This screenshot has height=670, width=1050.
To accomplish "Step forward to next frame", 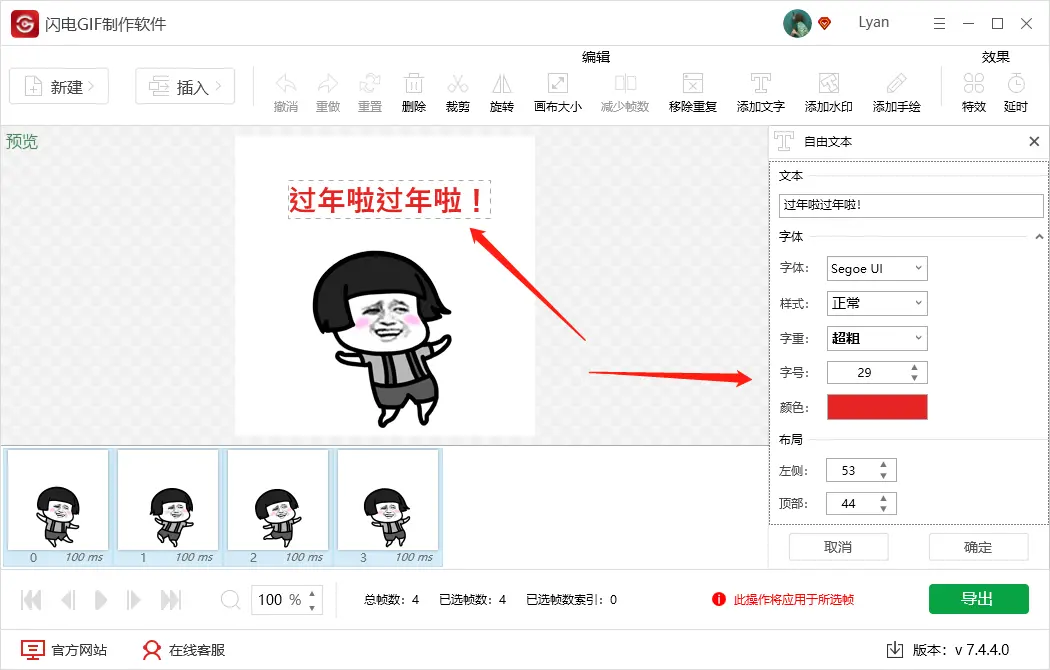I will (x=133, y=600).
